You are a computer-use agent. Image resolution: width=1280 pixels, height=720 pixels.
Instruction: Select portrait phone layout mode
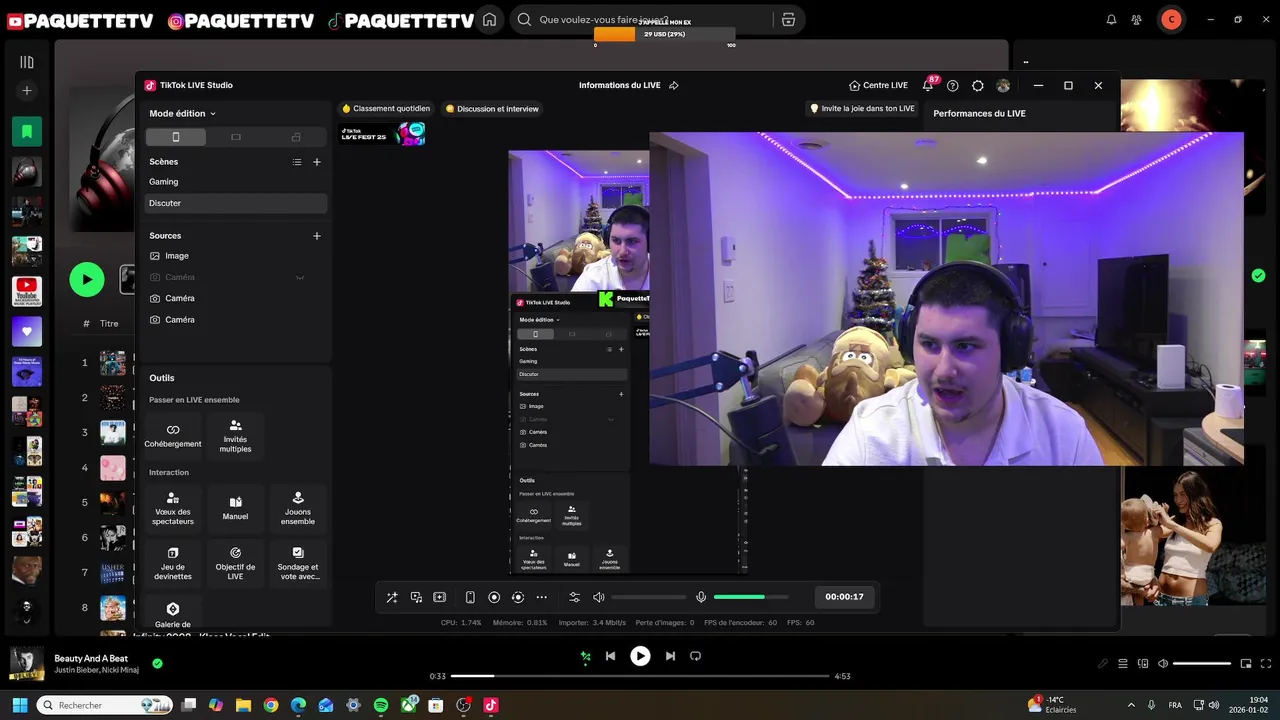(176, 137)
